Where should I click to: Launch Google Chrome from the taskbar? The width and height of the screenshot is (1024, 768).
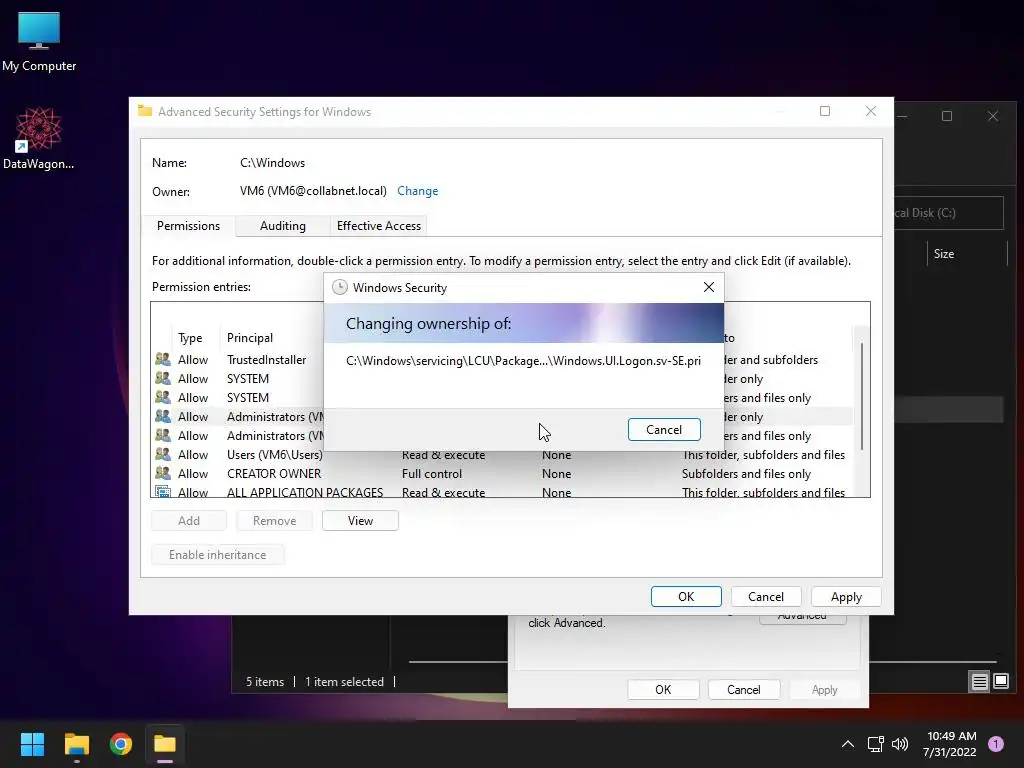tap(121, 744)
